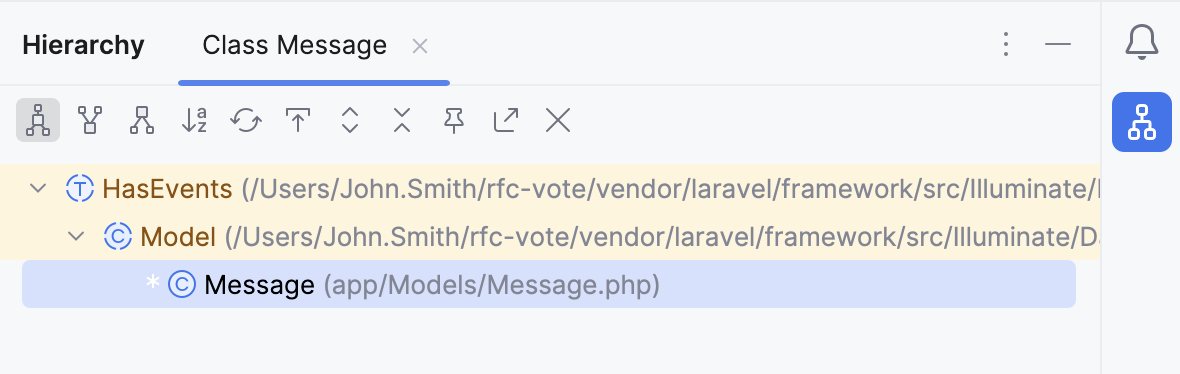Open the Notifications bell panel
The width and height of the screenshot is (1180, 374).
(x=1142, y=42)
